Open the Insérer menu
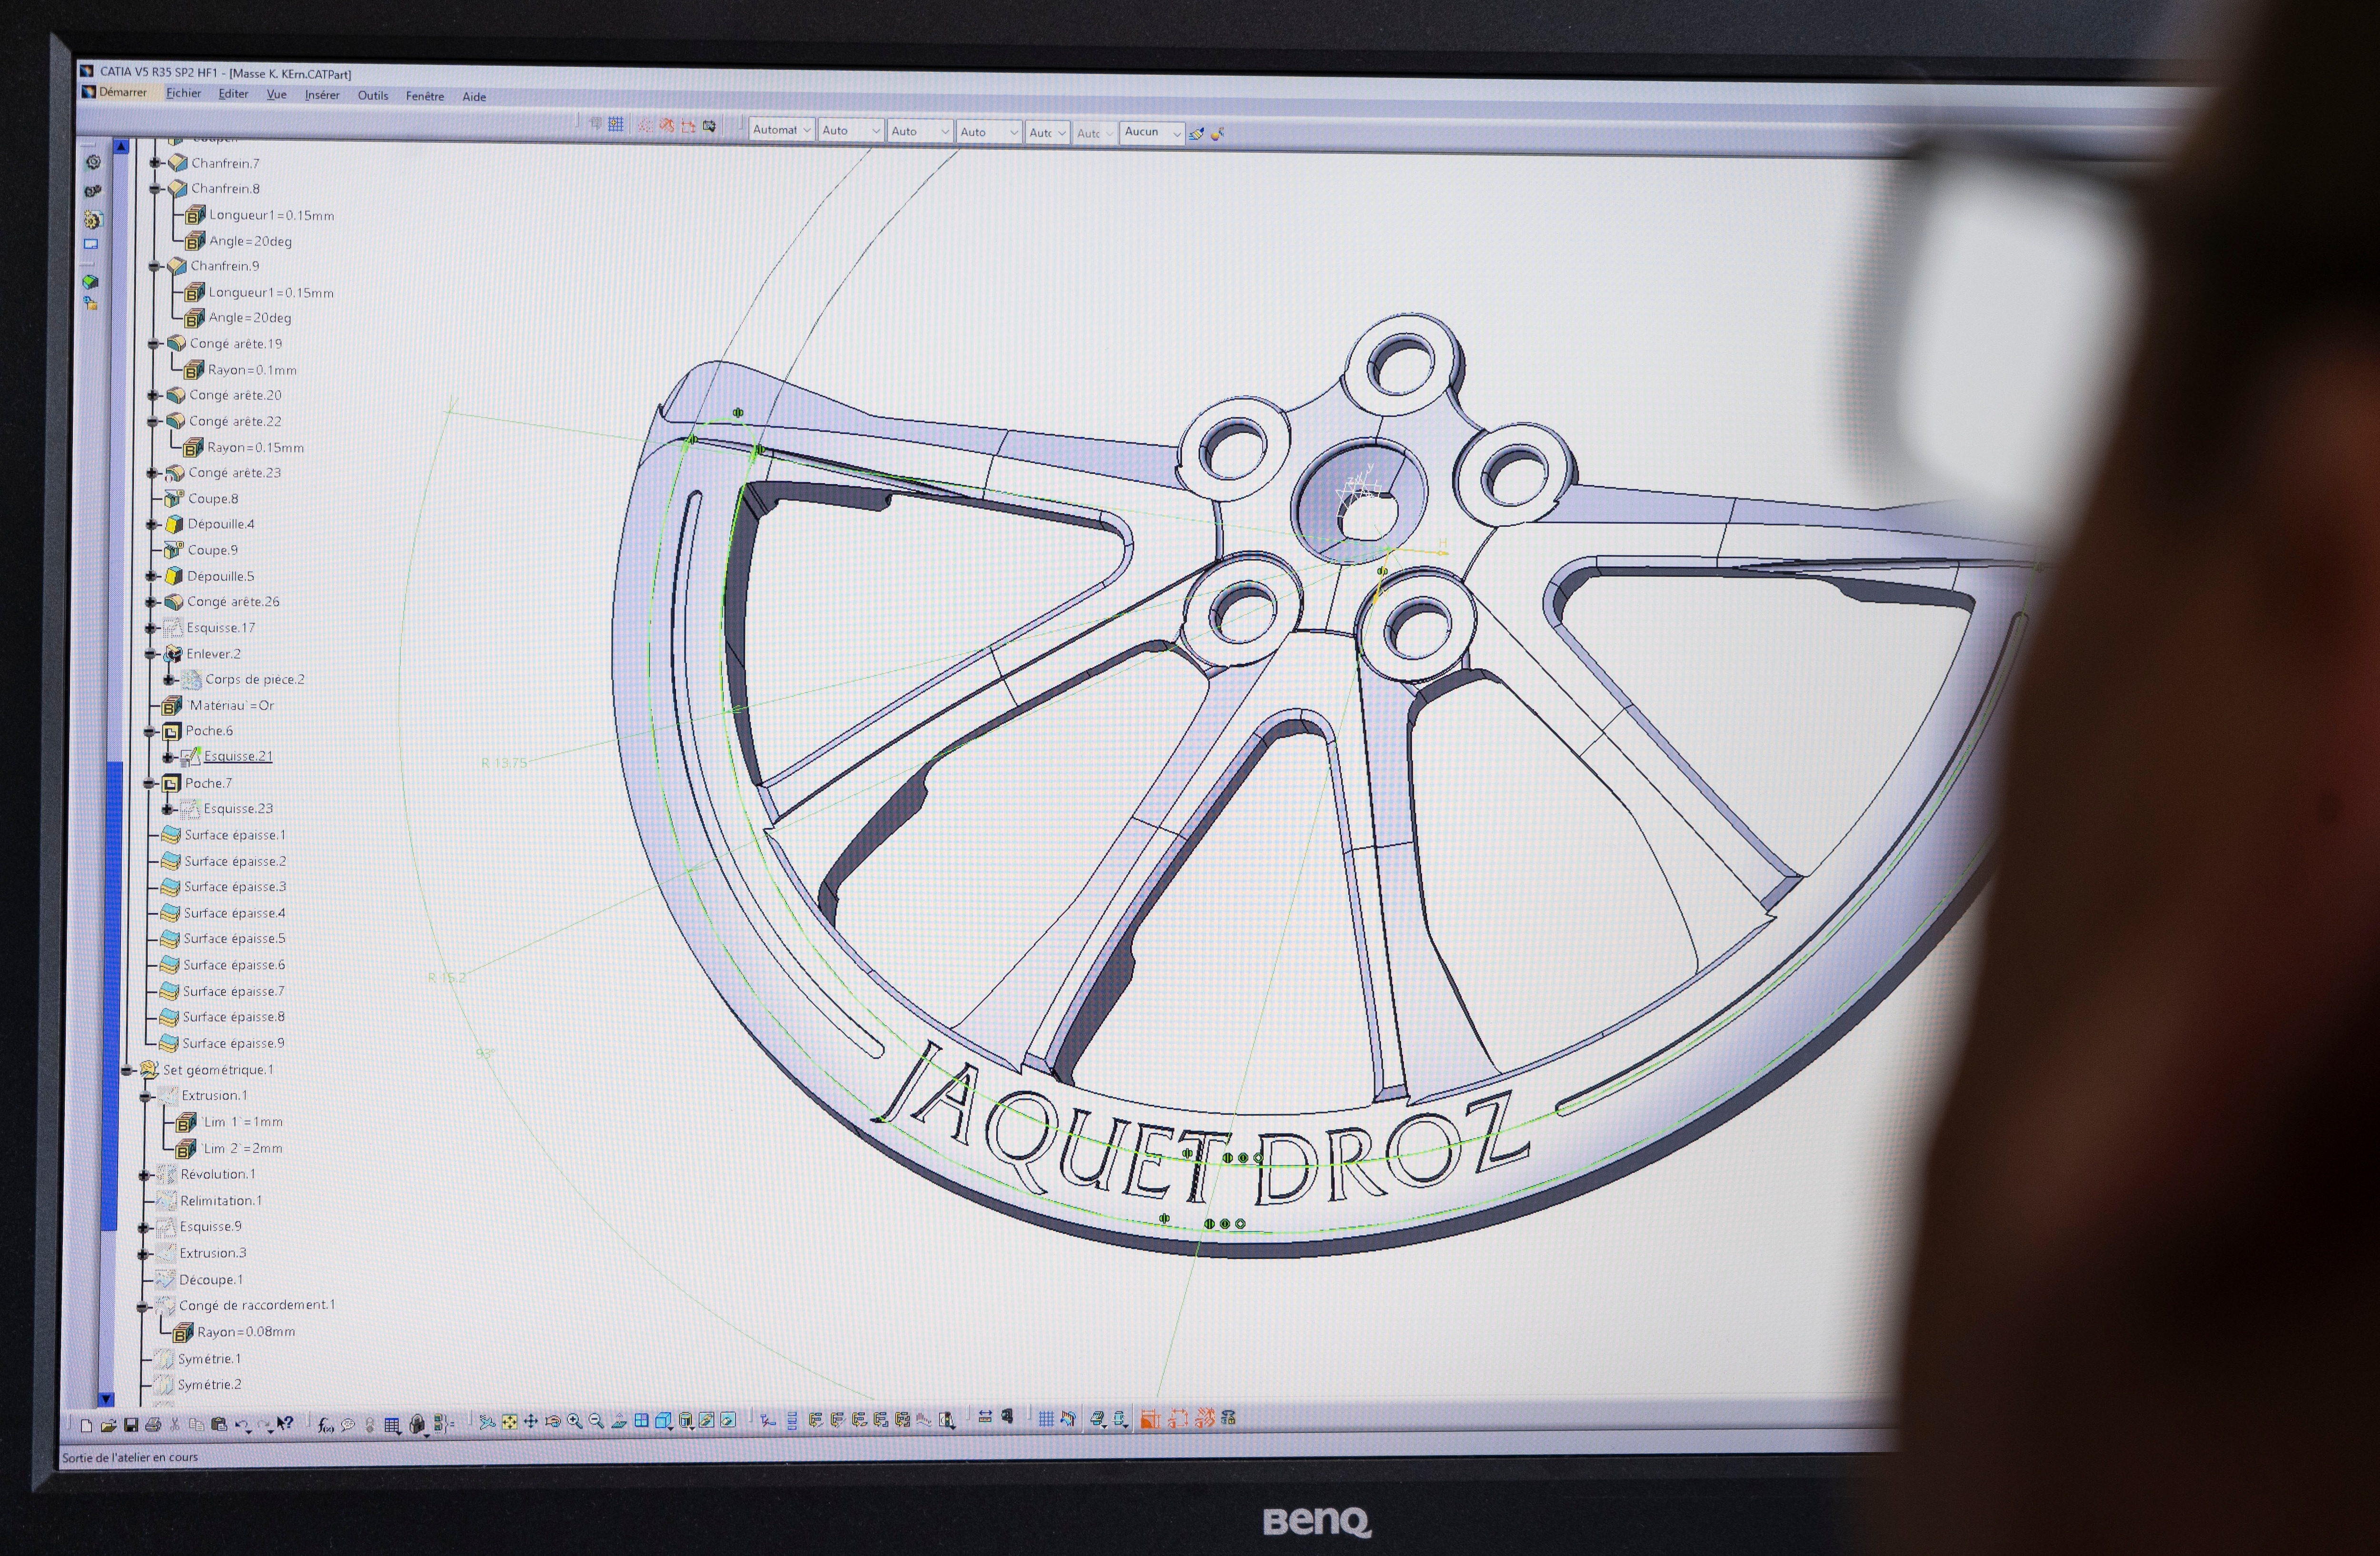The width and height of the screenshot is (2380, 1556). click(322, 95)
